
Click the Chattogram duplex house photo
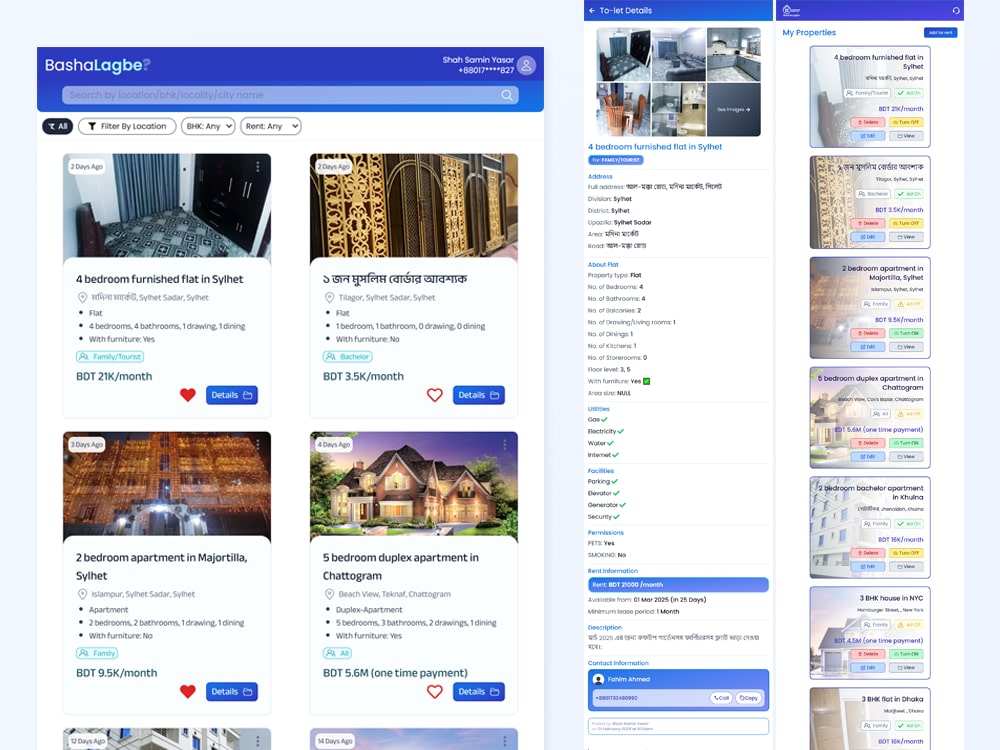pos(414,485)
